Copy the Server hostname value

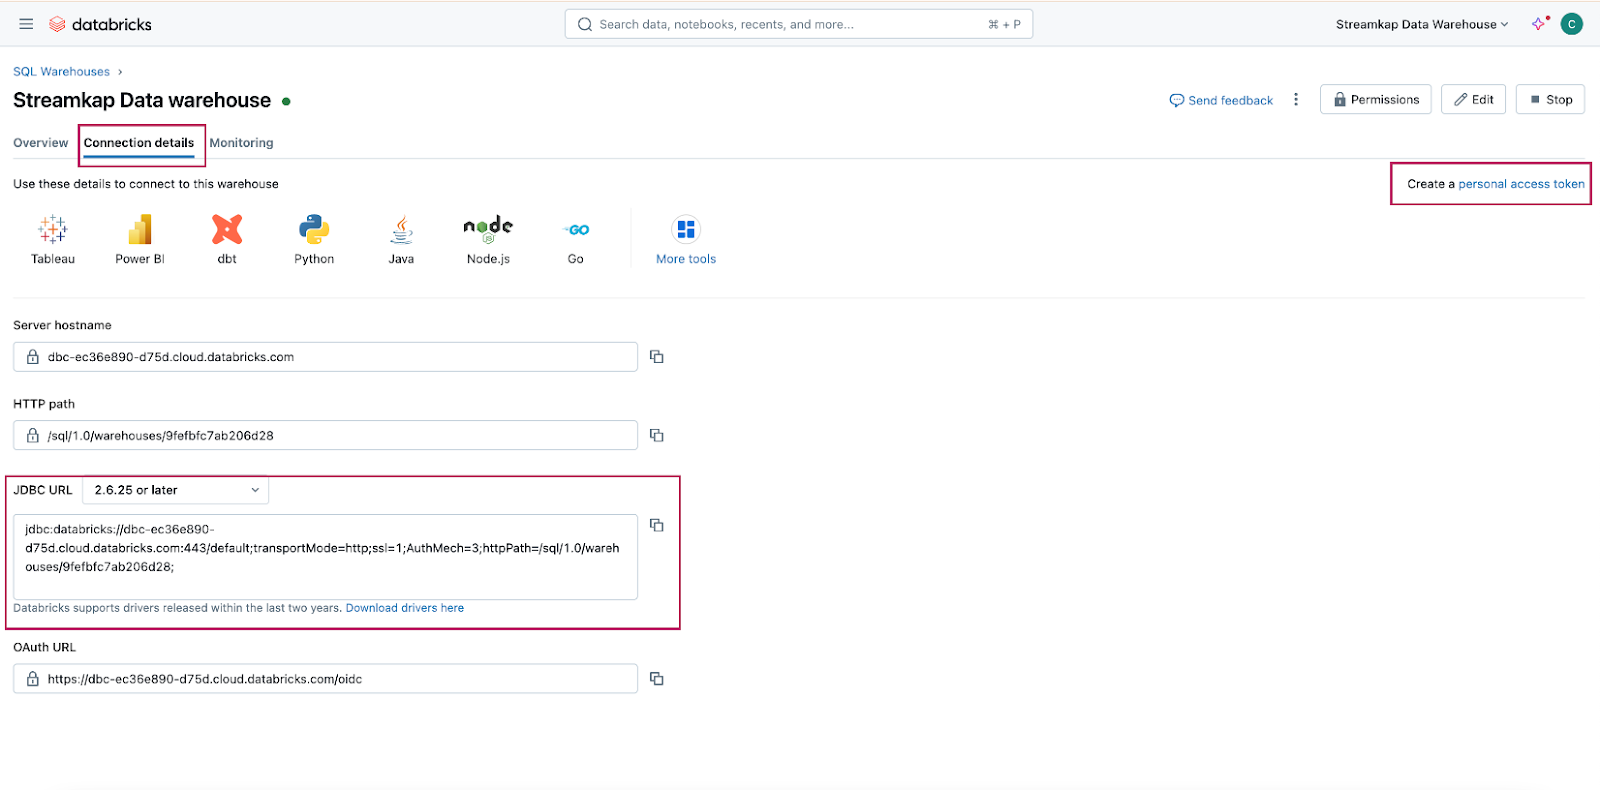click(x=657, y=357)
